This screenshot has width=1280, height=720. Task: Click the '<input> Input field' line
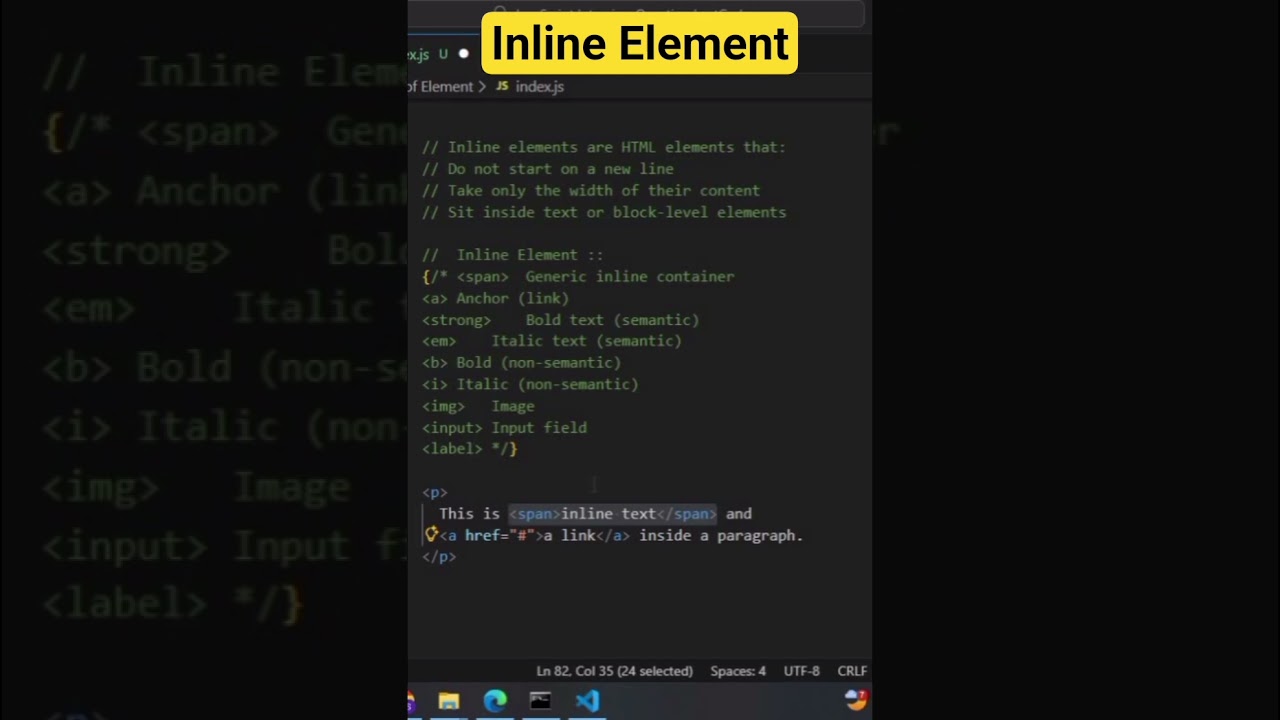pos(505,428)
